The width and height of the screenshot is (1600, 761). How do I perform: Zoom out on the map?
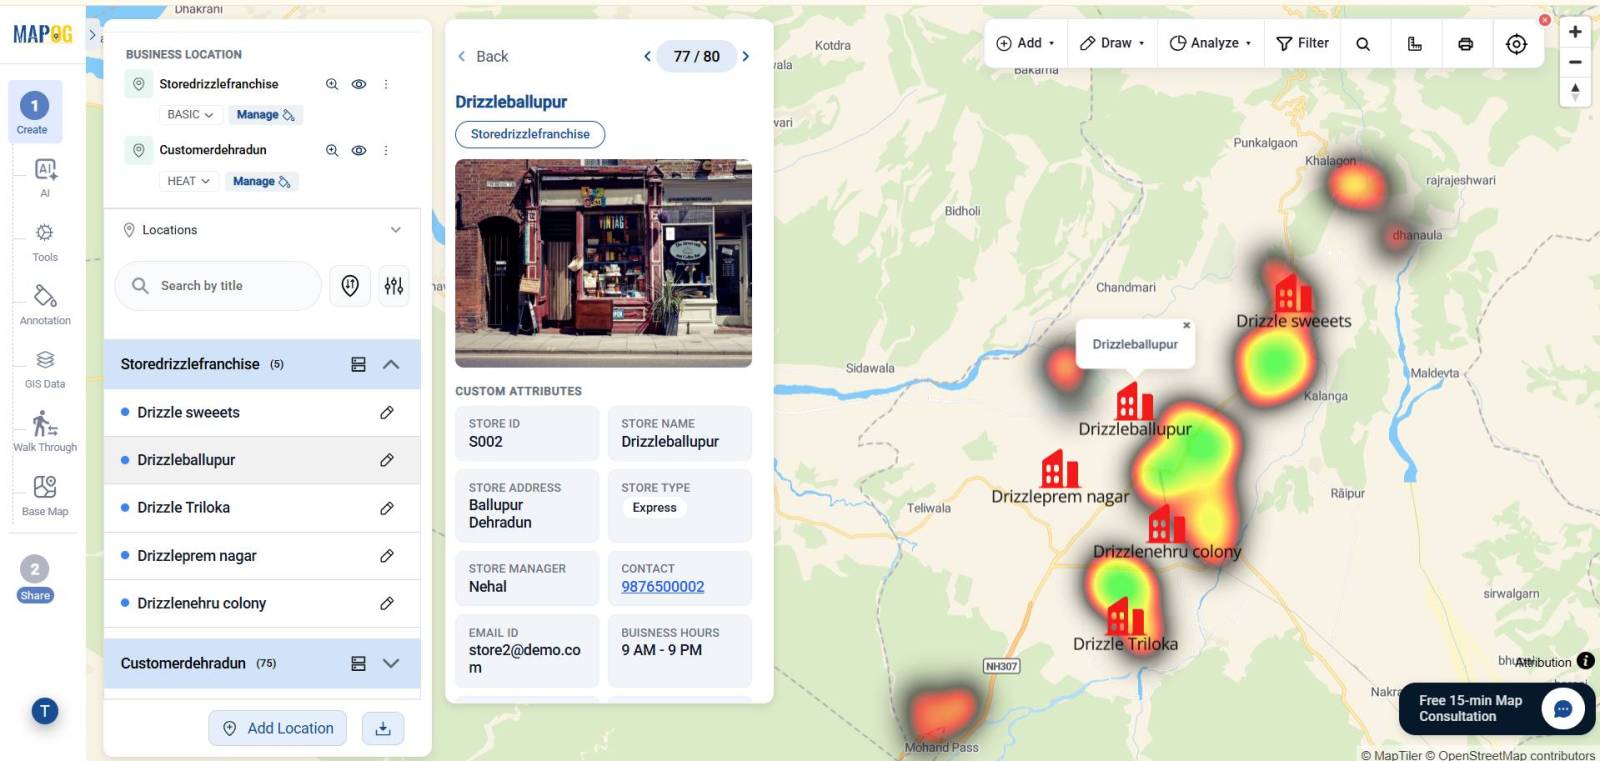[1575, 62]
